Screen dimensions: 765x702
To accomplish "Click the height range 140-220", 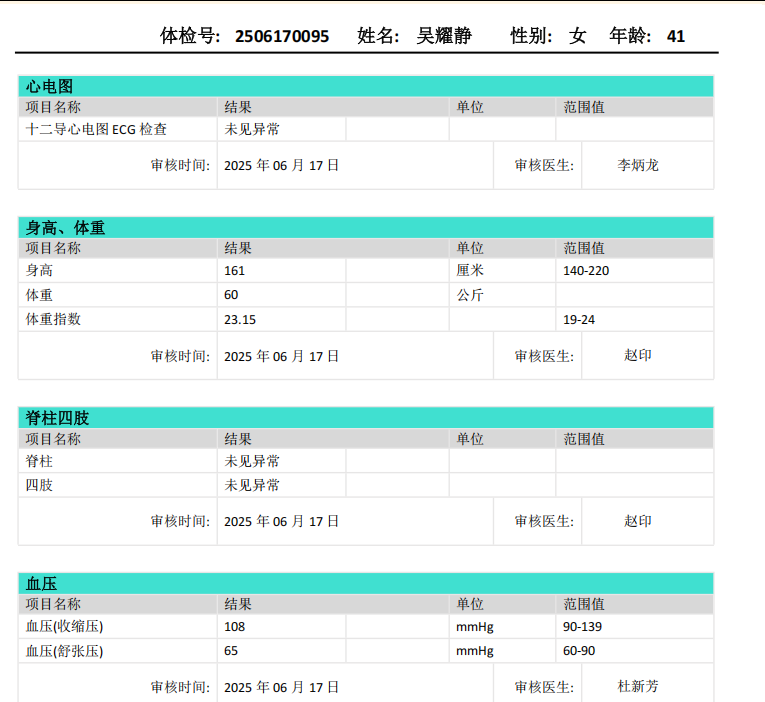I will coord(586,271).
